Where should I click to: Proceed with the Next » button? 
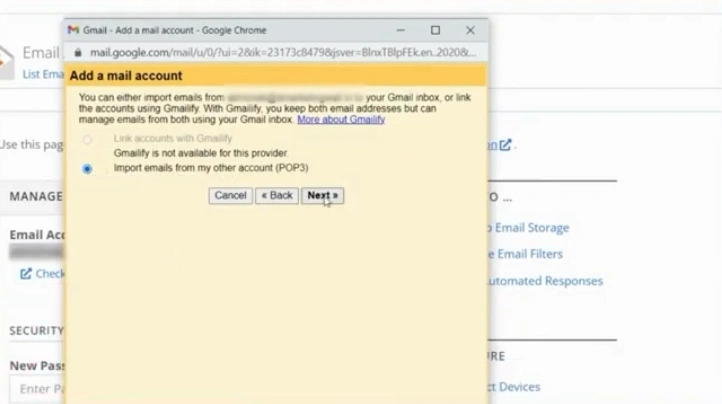tap(322, 195)
